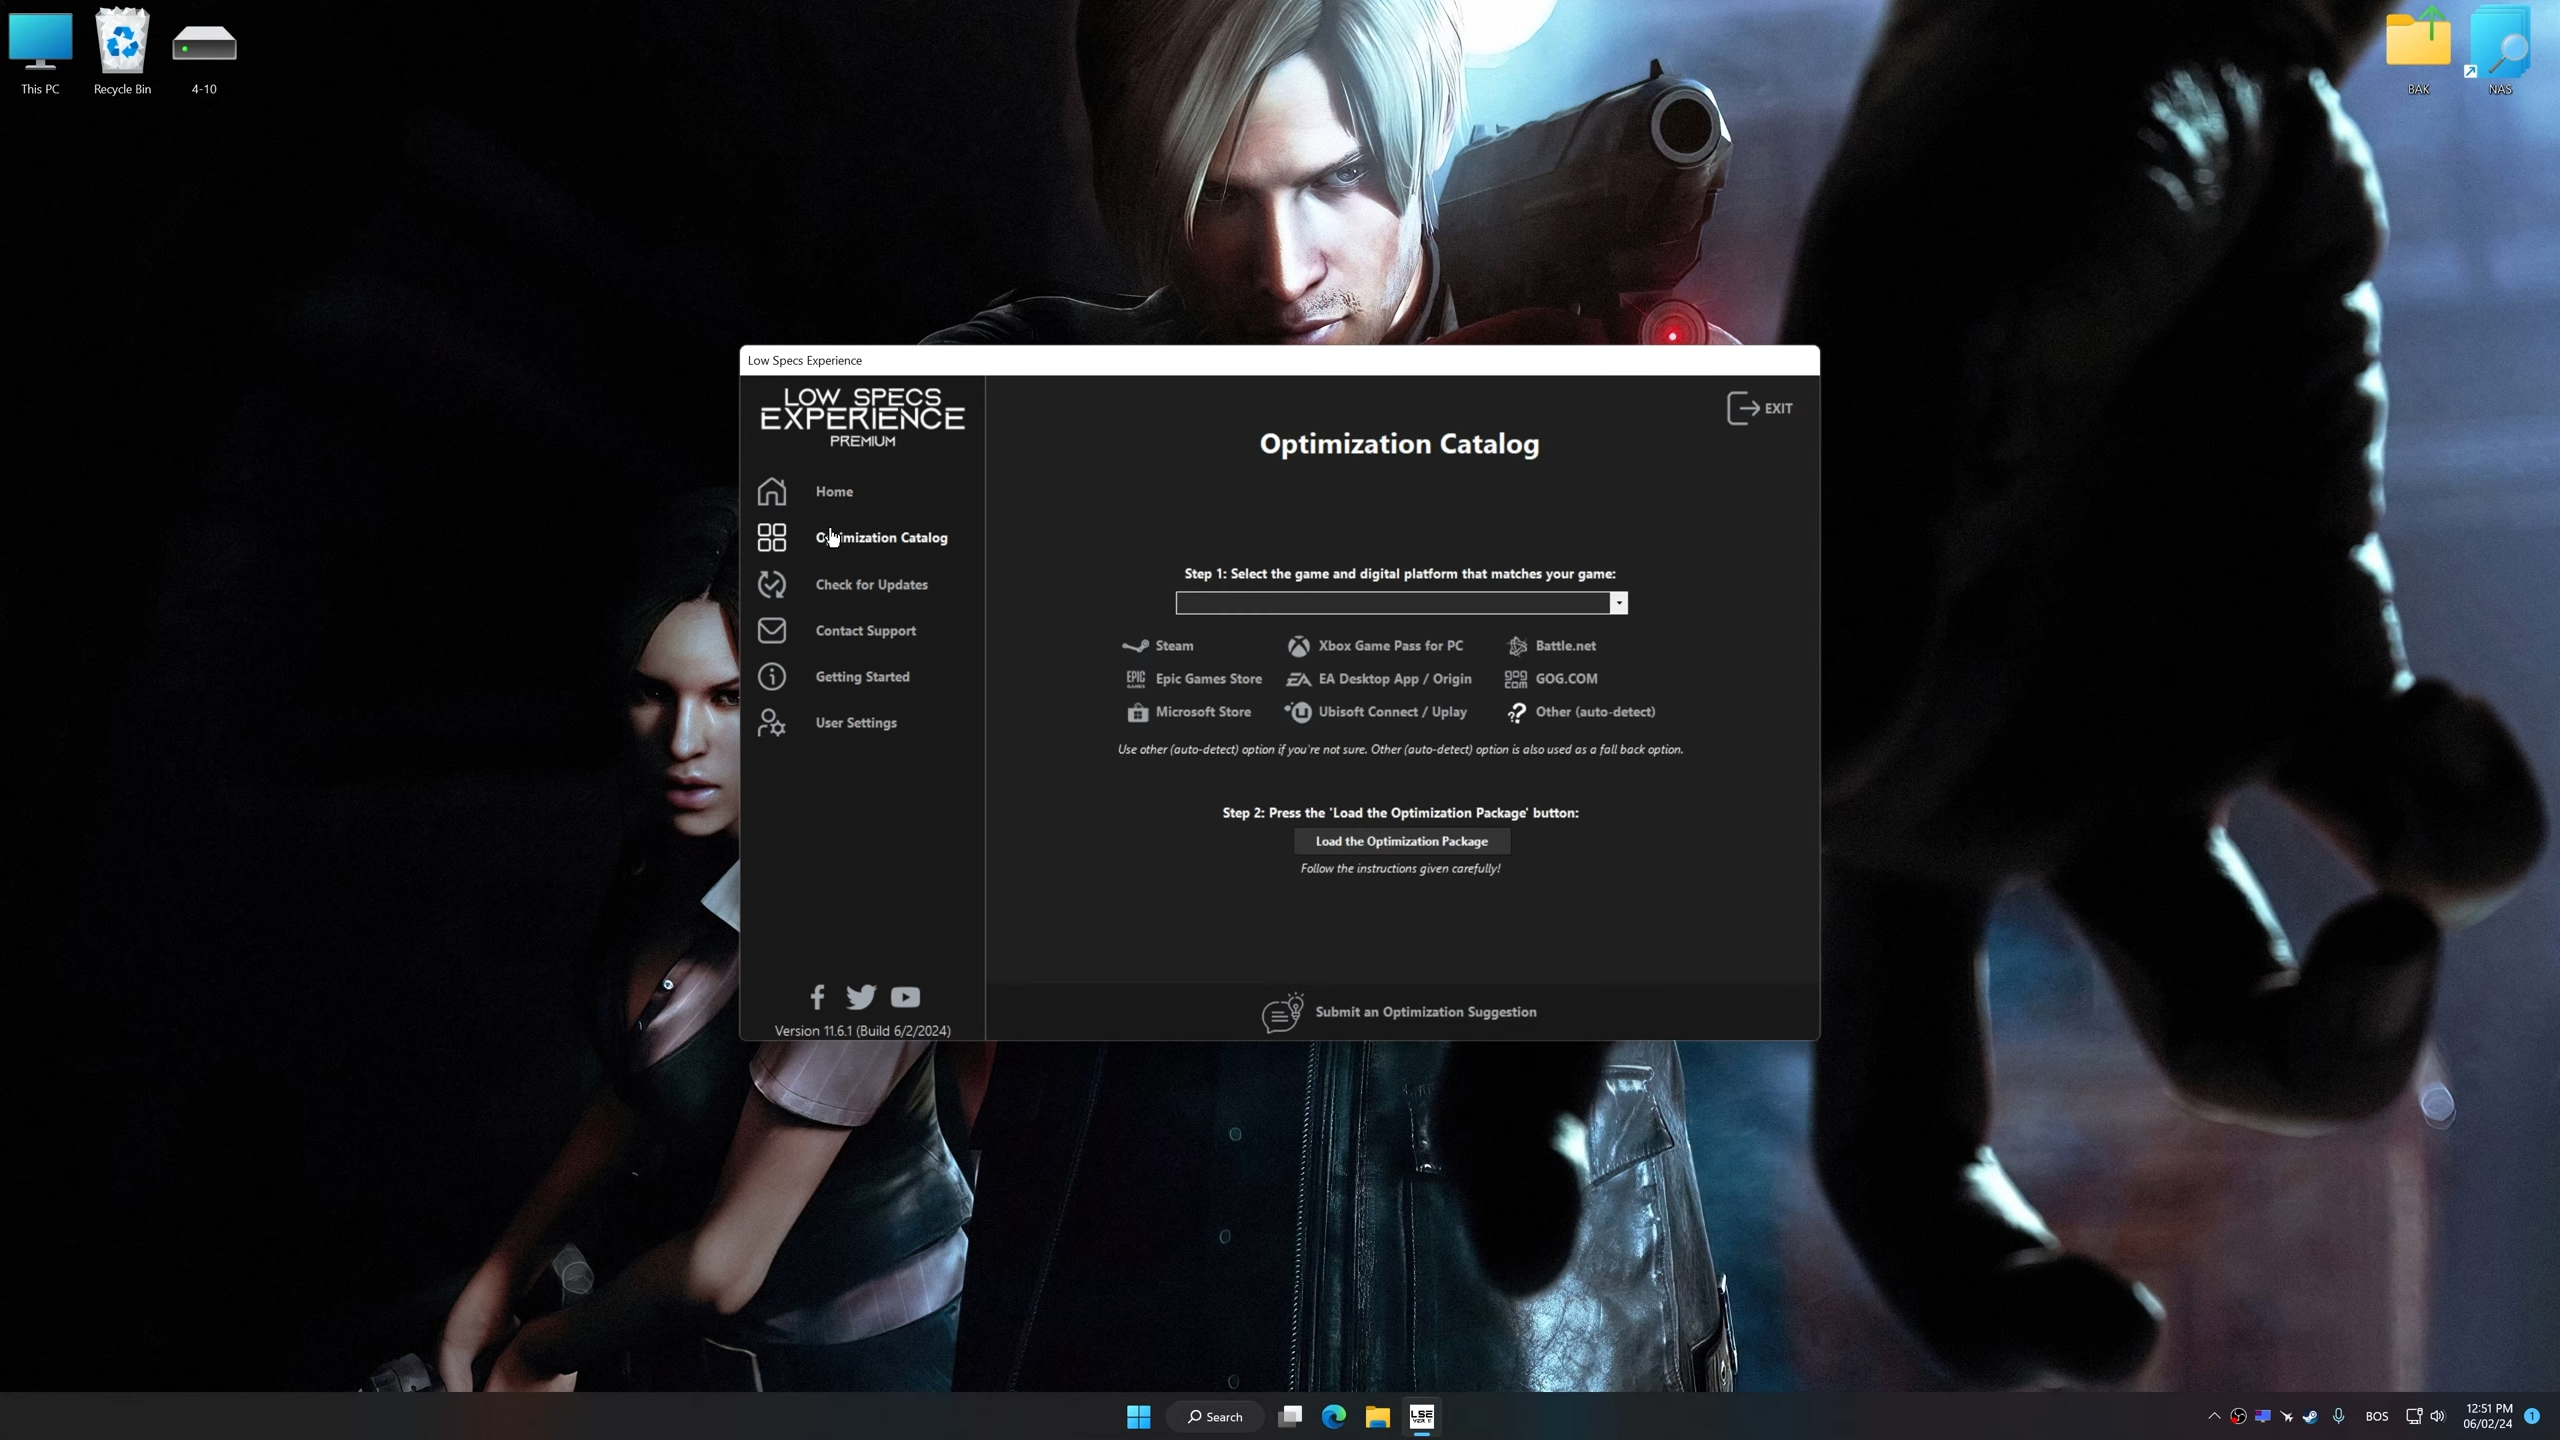2560x1440 pixels.
Task: Click the GOG.COM platform icon
Action: click(x=1516, y=679)
